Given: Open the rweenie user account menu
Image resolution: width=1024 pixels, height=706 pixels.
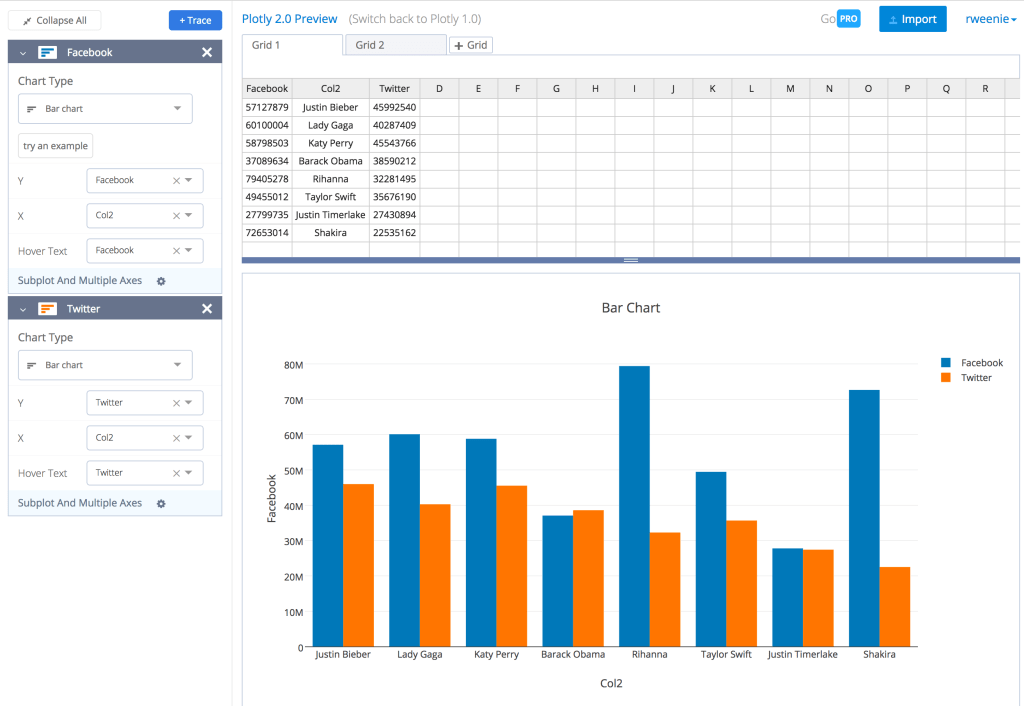Looking at the screenshot, I should [x=990, y=19].
